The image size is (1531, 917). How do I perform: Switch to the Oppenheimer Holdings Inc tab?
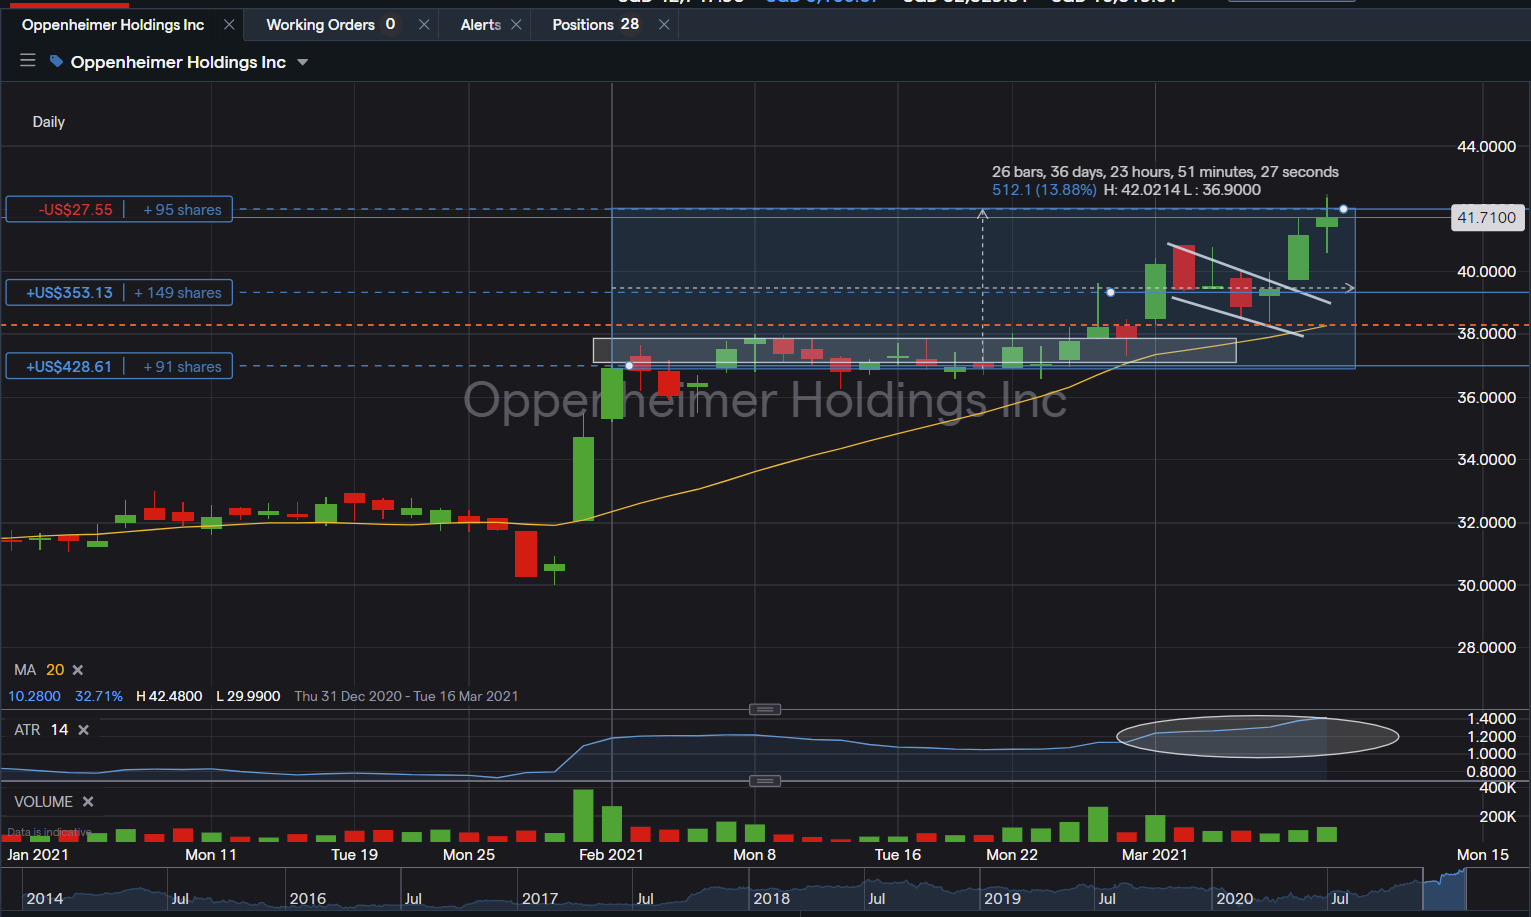(x=113, y=25)
